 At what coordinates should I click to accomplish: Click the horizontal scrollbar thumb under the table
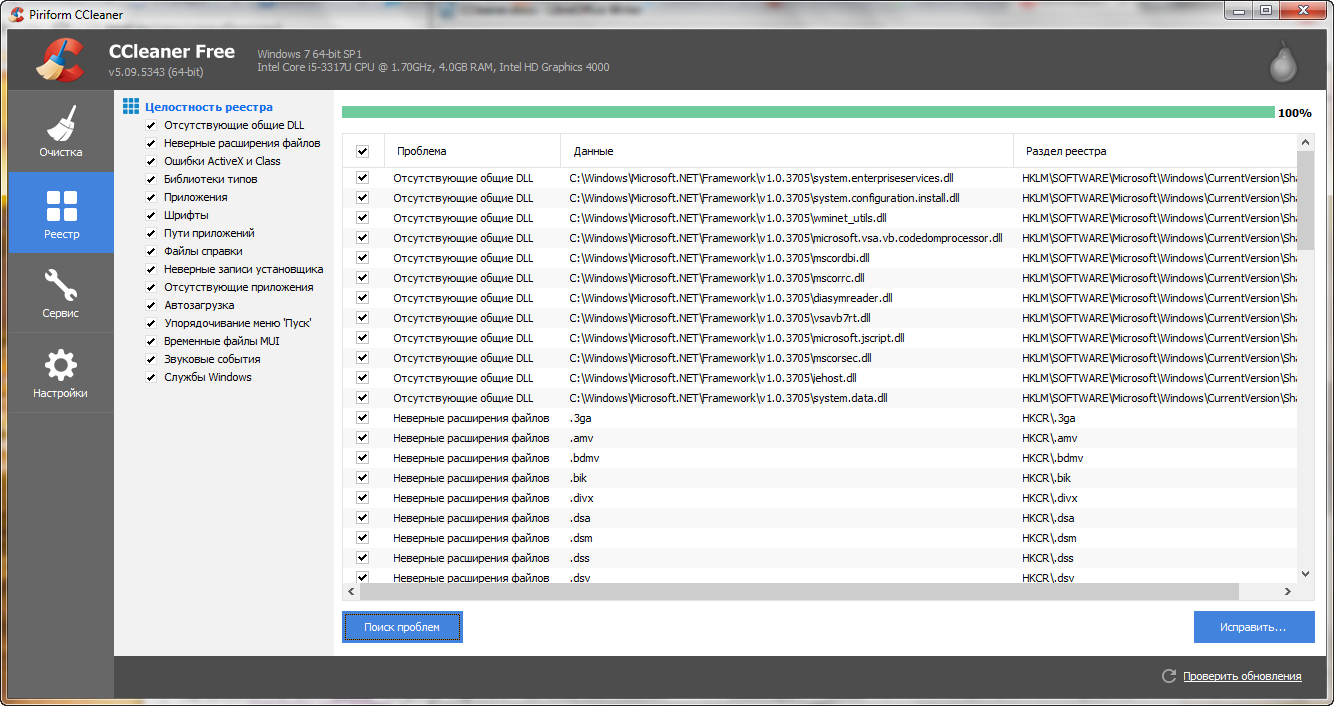(x=798, y=591)
